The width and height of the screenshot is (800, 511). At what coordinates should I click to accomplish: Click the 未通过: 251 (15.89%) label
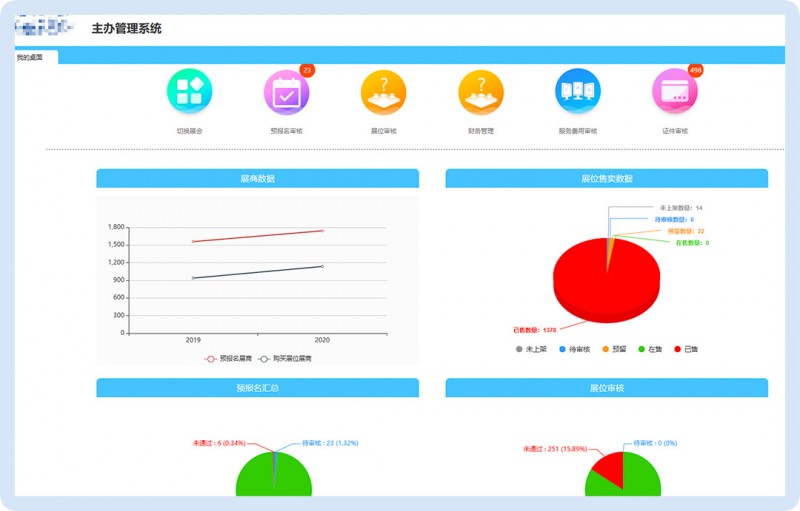click(555, 449)
